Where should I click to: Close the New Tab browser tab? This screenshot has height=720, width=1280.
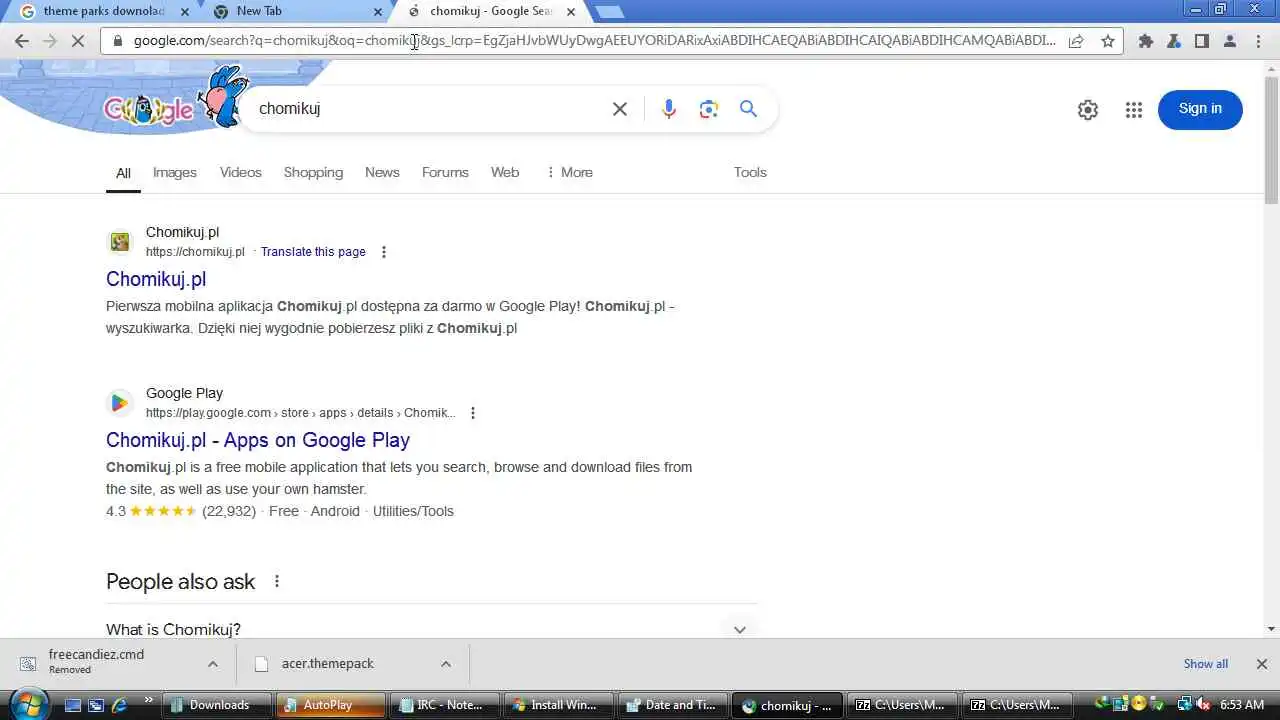click(x=378, y=12)
